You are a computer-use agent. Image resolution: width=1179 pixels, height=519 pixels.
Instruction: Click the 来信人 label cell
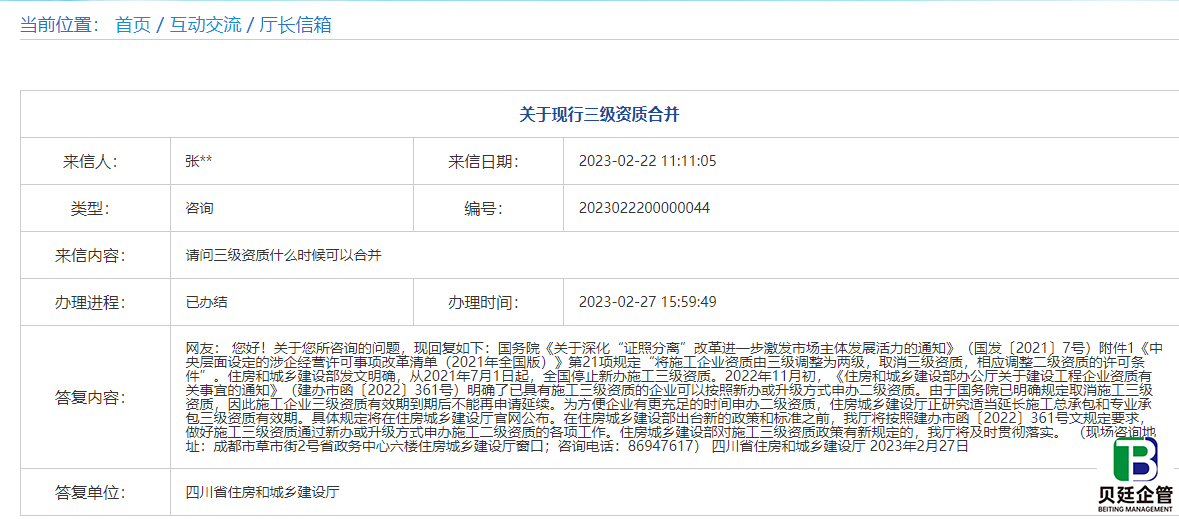tap(95, 161)
